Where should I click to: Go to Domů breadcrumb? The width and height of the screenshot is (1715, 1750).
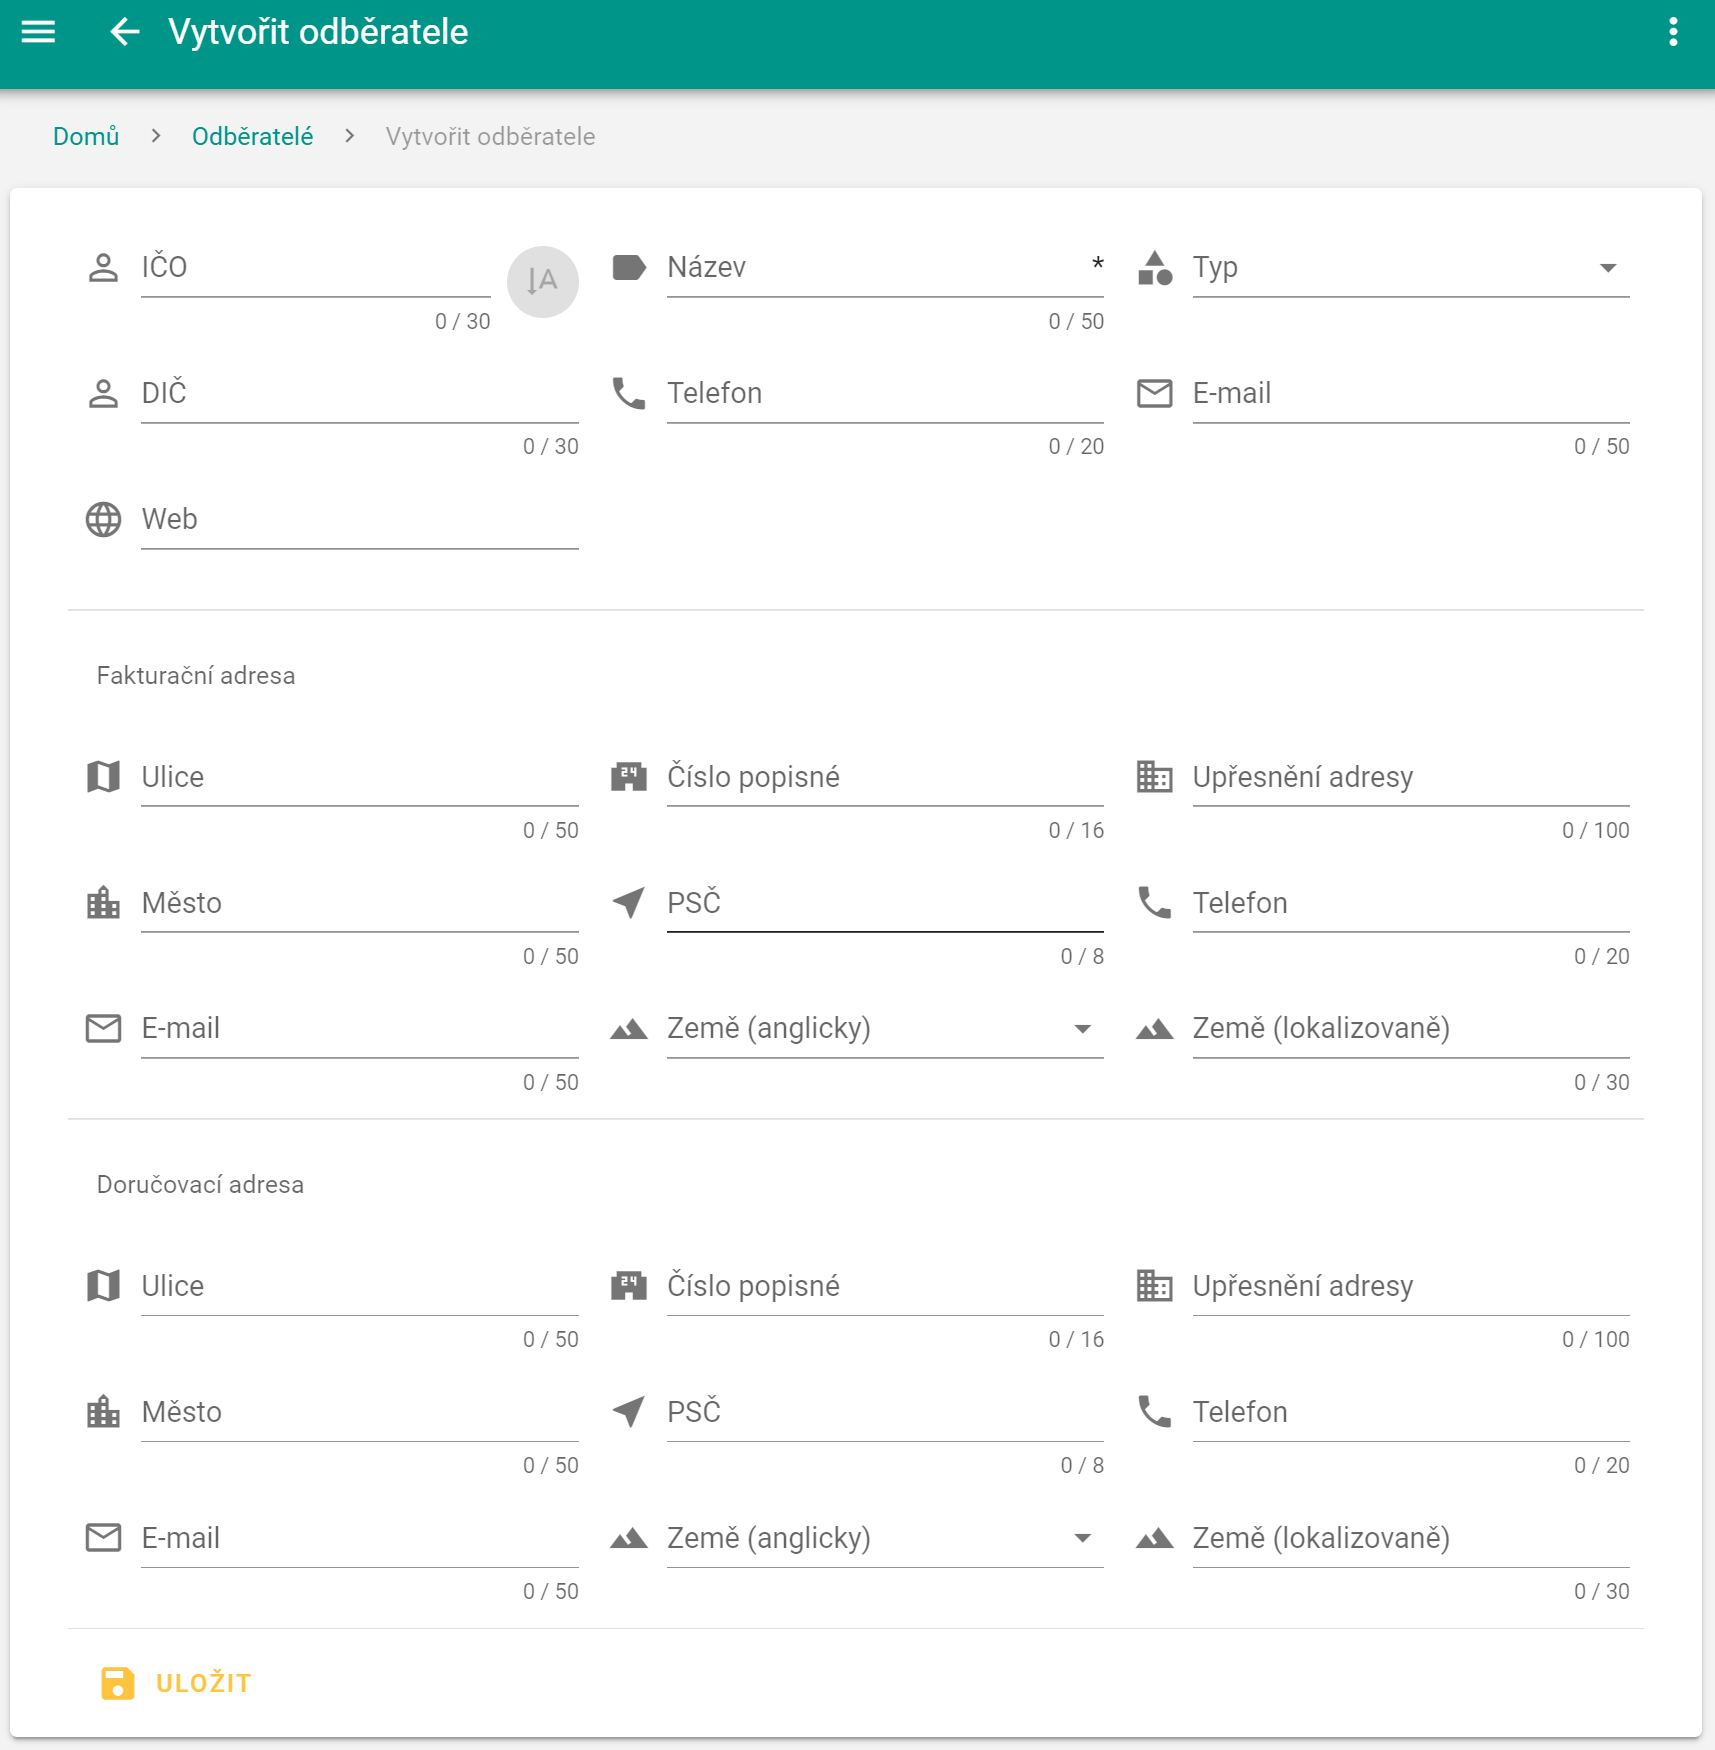click(x=86, y=136)
